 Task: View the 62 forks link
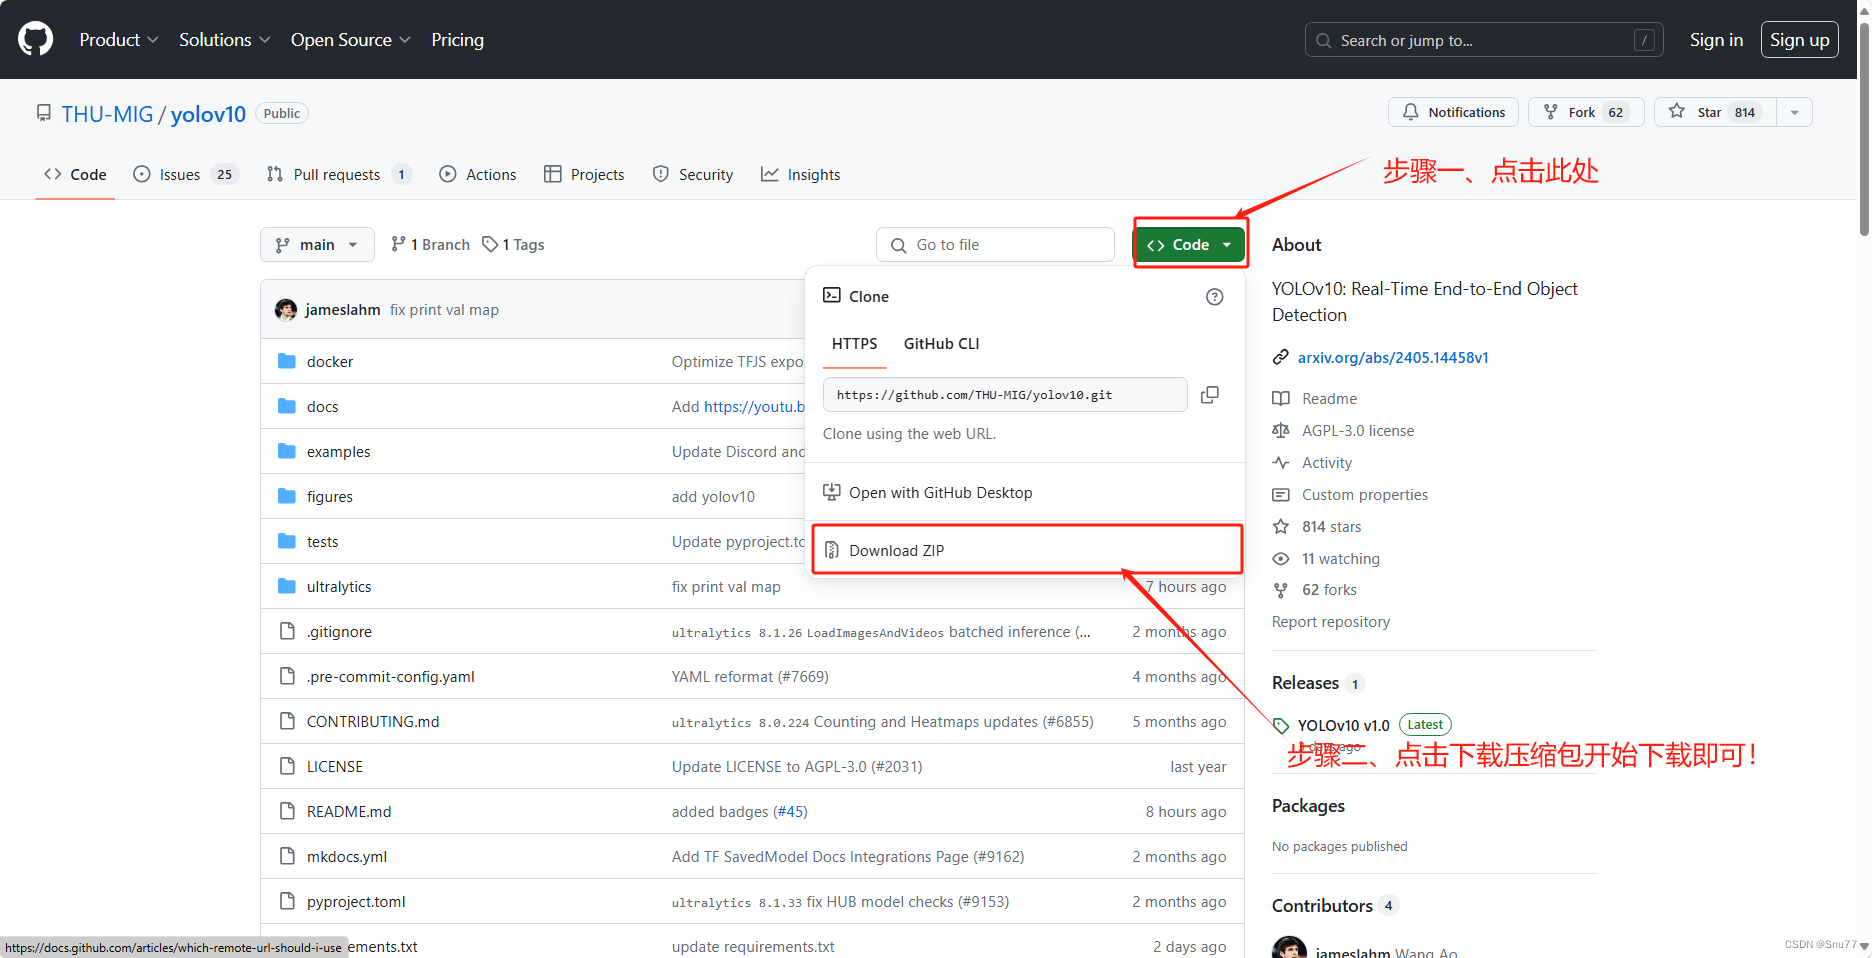tap(1329, 590)
